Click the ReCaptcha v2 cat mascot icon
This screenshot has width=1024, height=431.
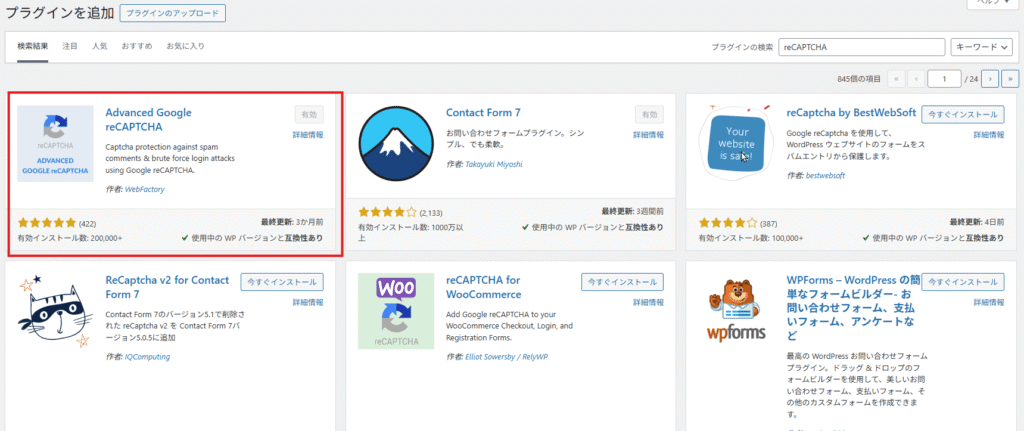[56, 311]
